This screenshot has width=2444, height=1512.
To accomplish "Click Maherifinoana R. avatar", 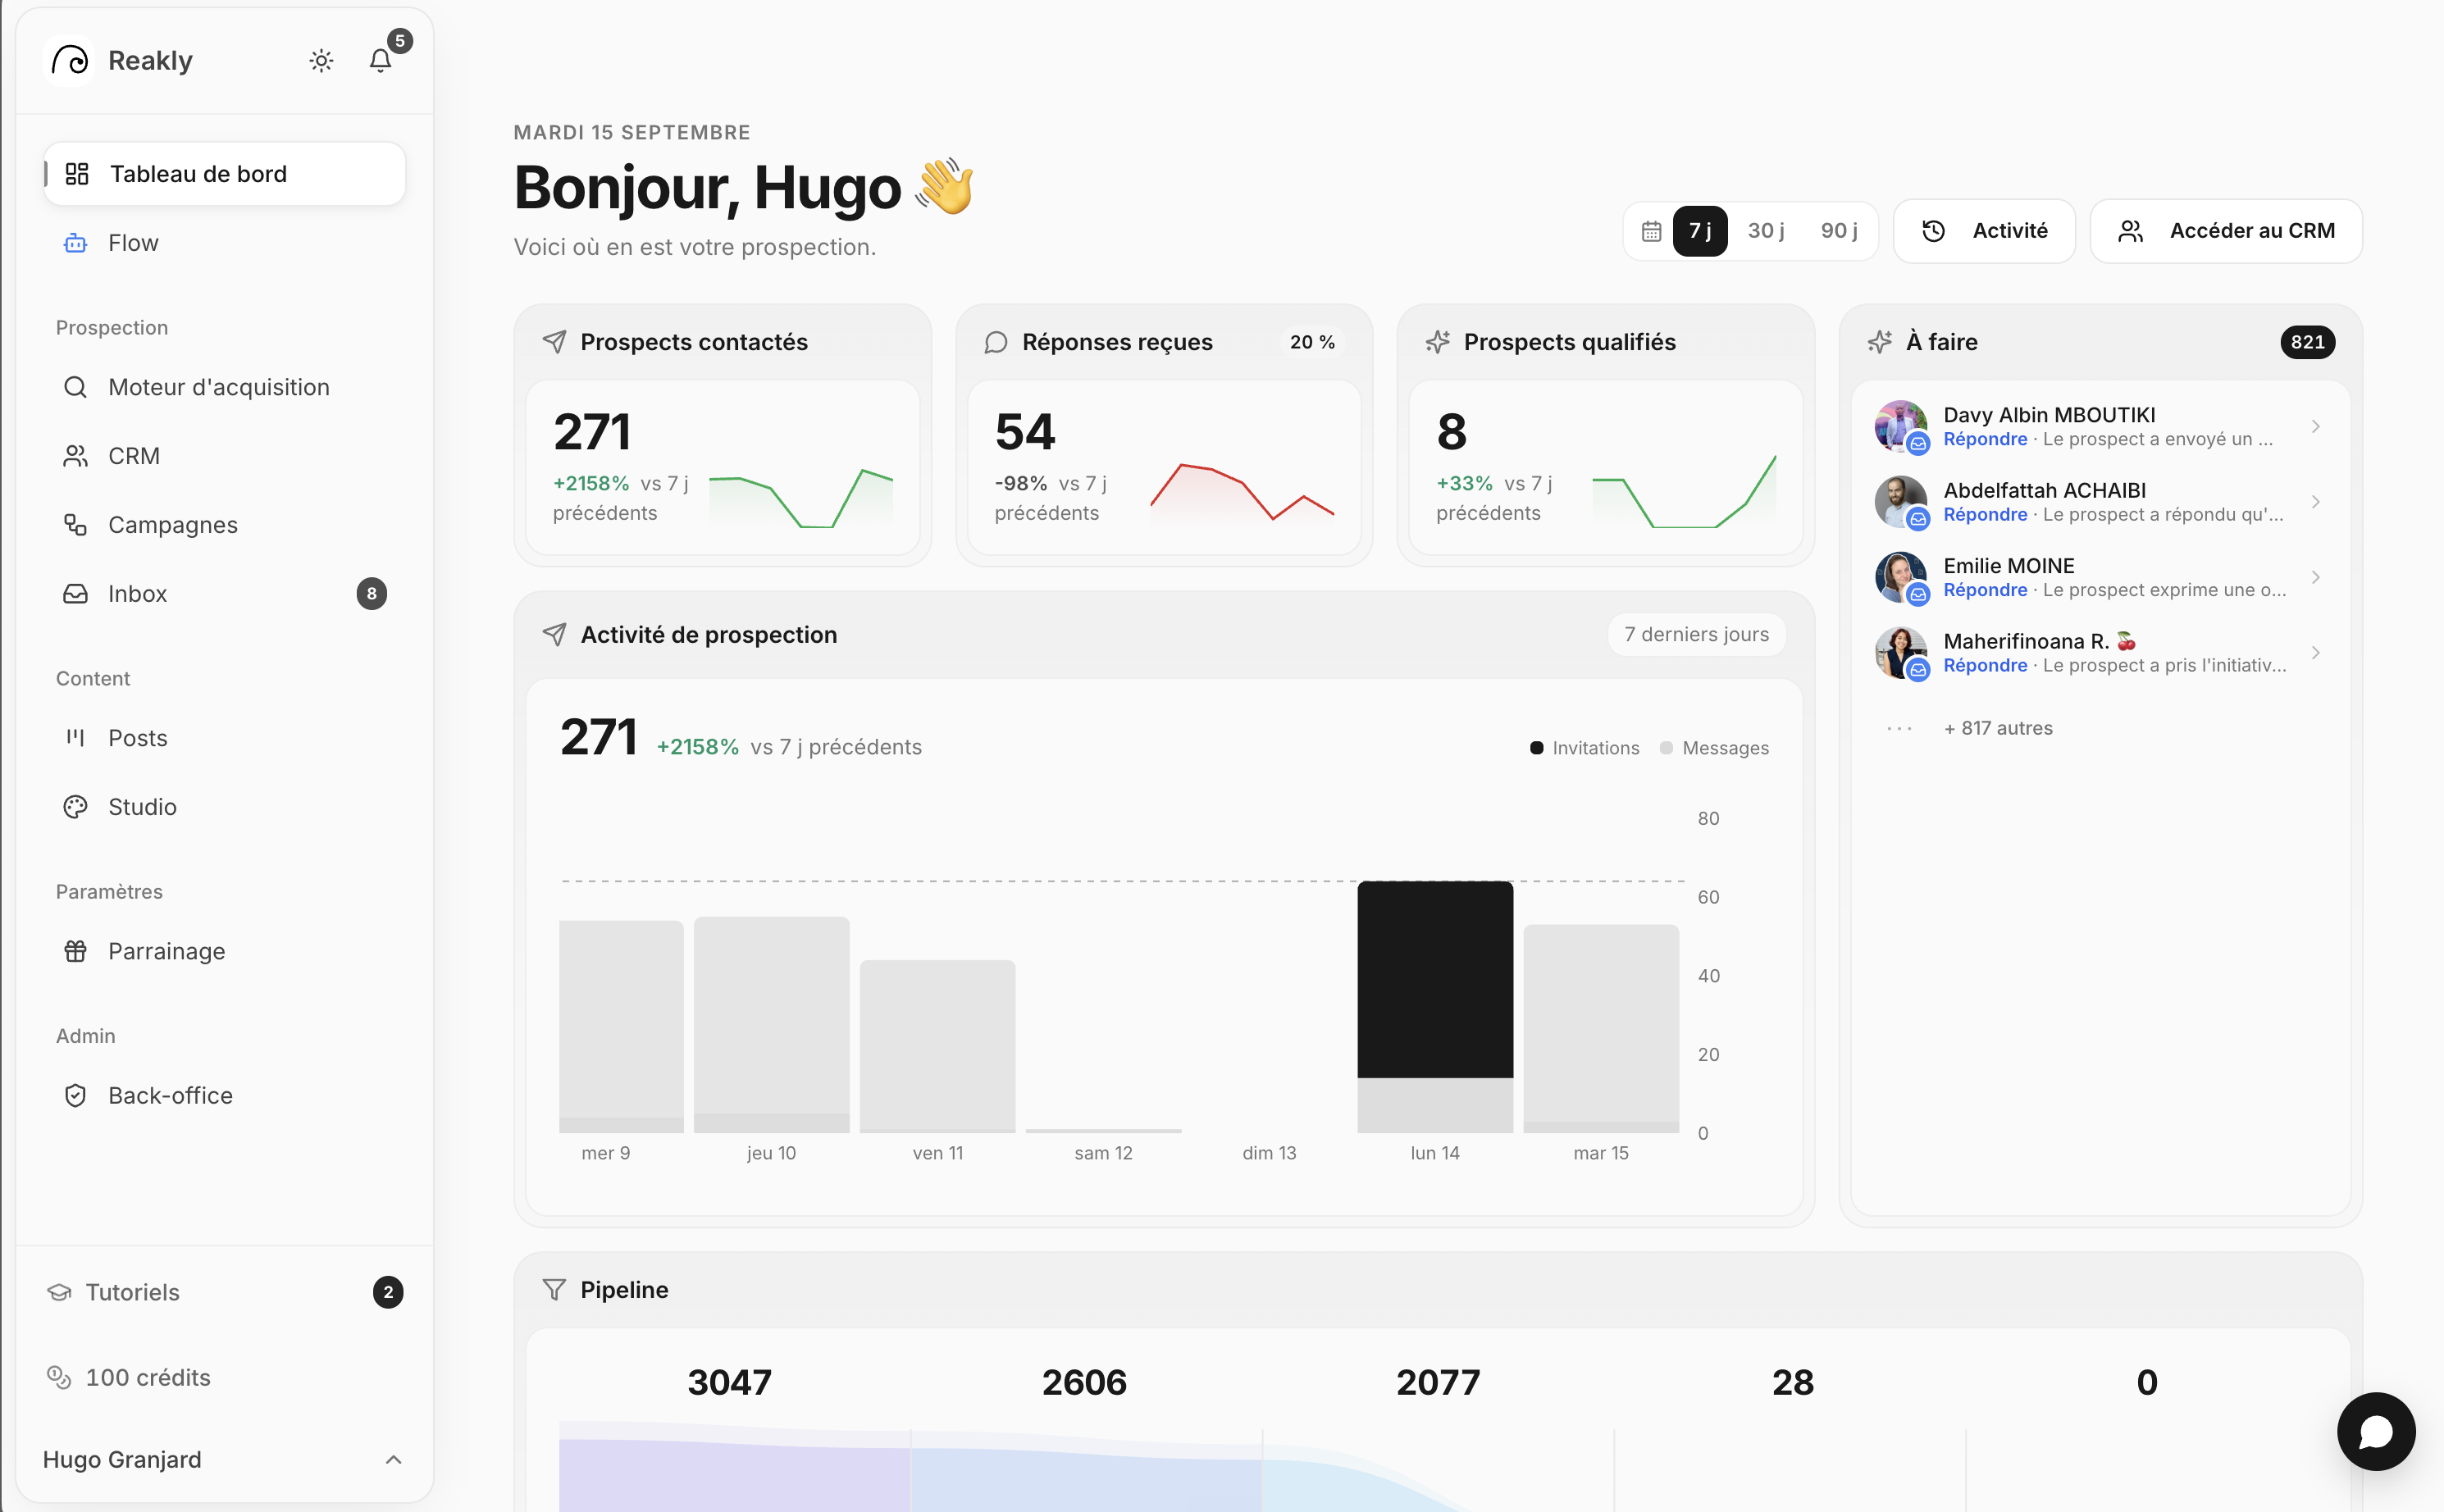I will click(1900, 653).
